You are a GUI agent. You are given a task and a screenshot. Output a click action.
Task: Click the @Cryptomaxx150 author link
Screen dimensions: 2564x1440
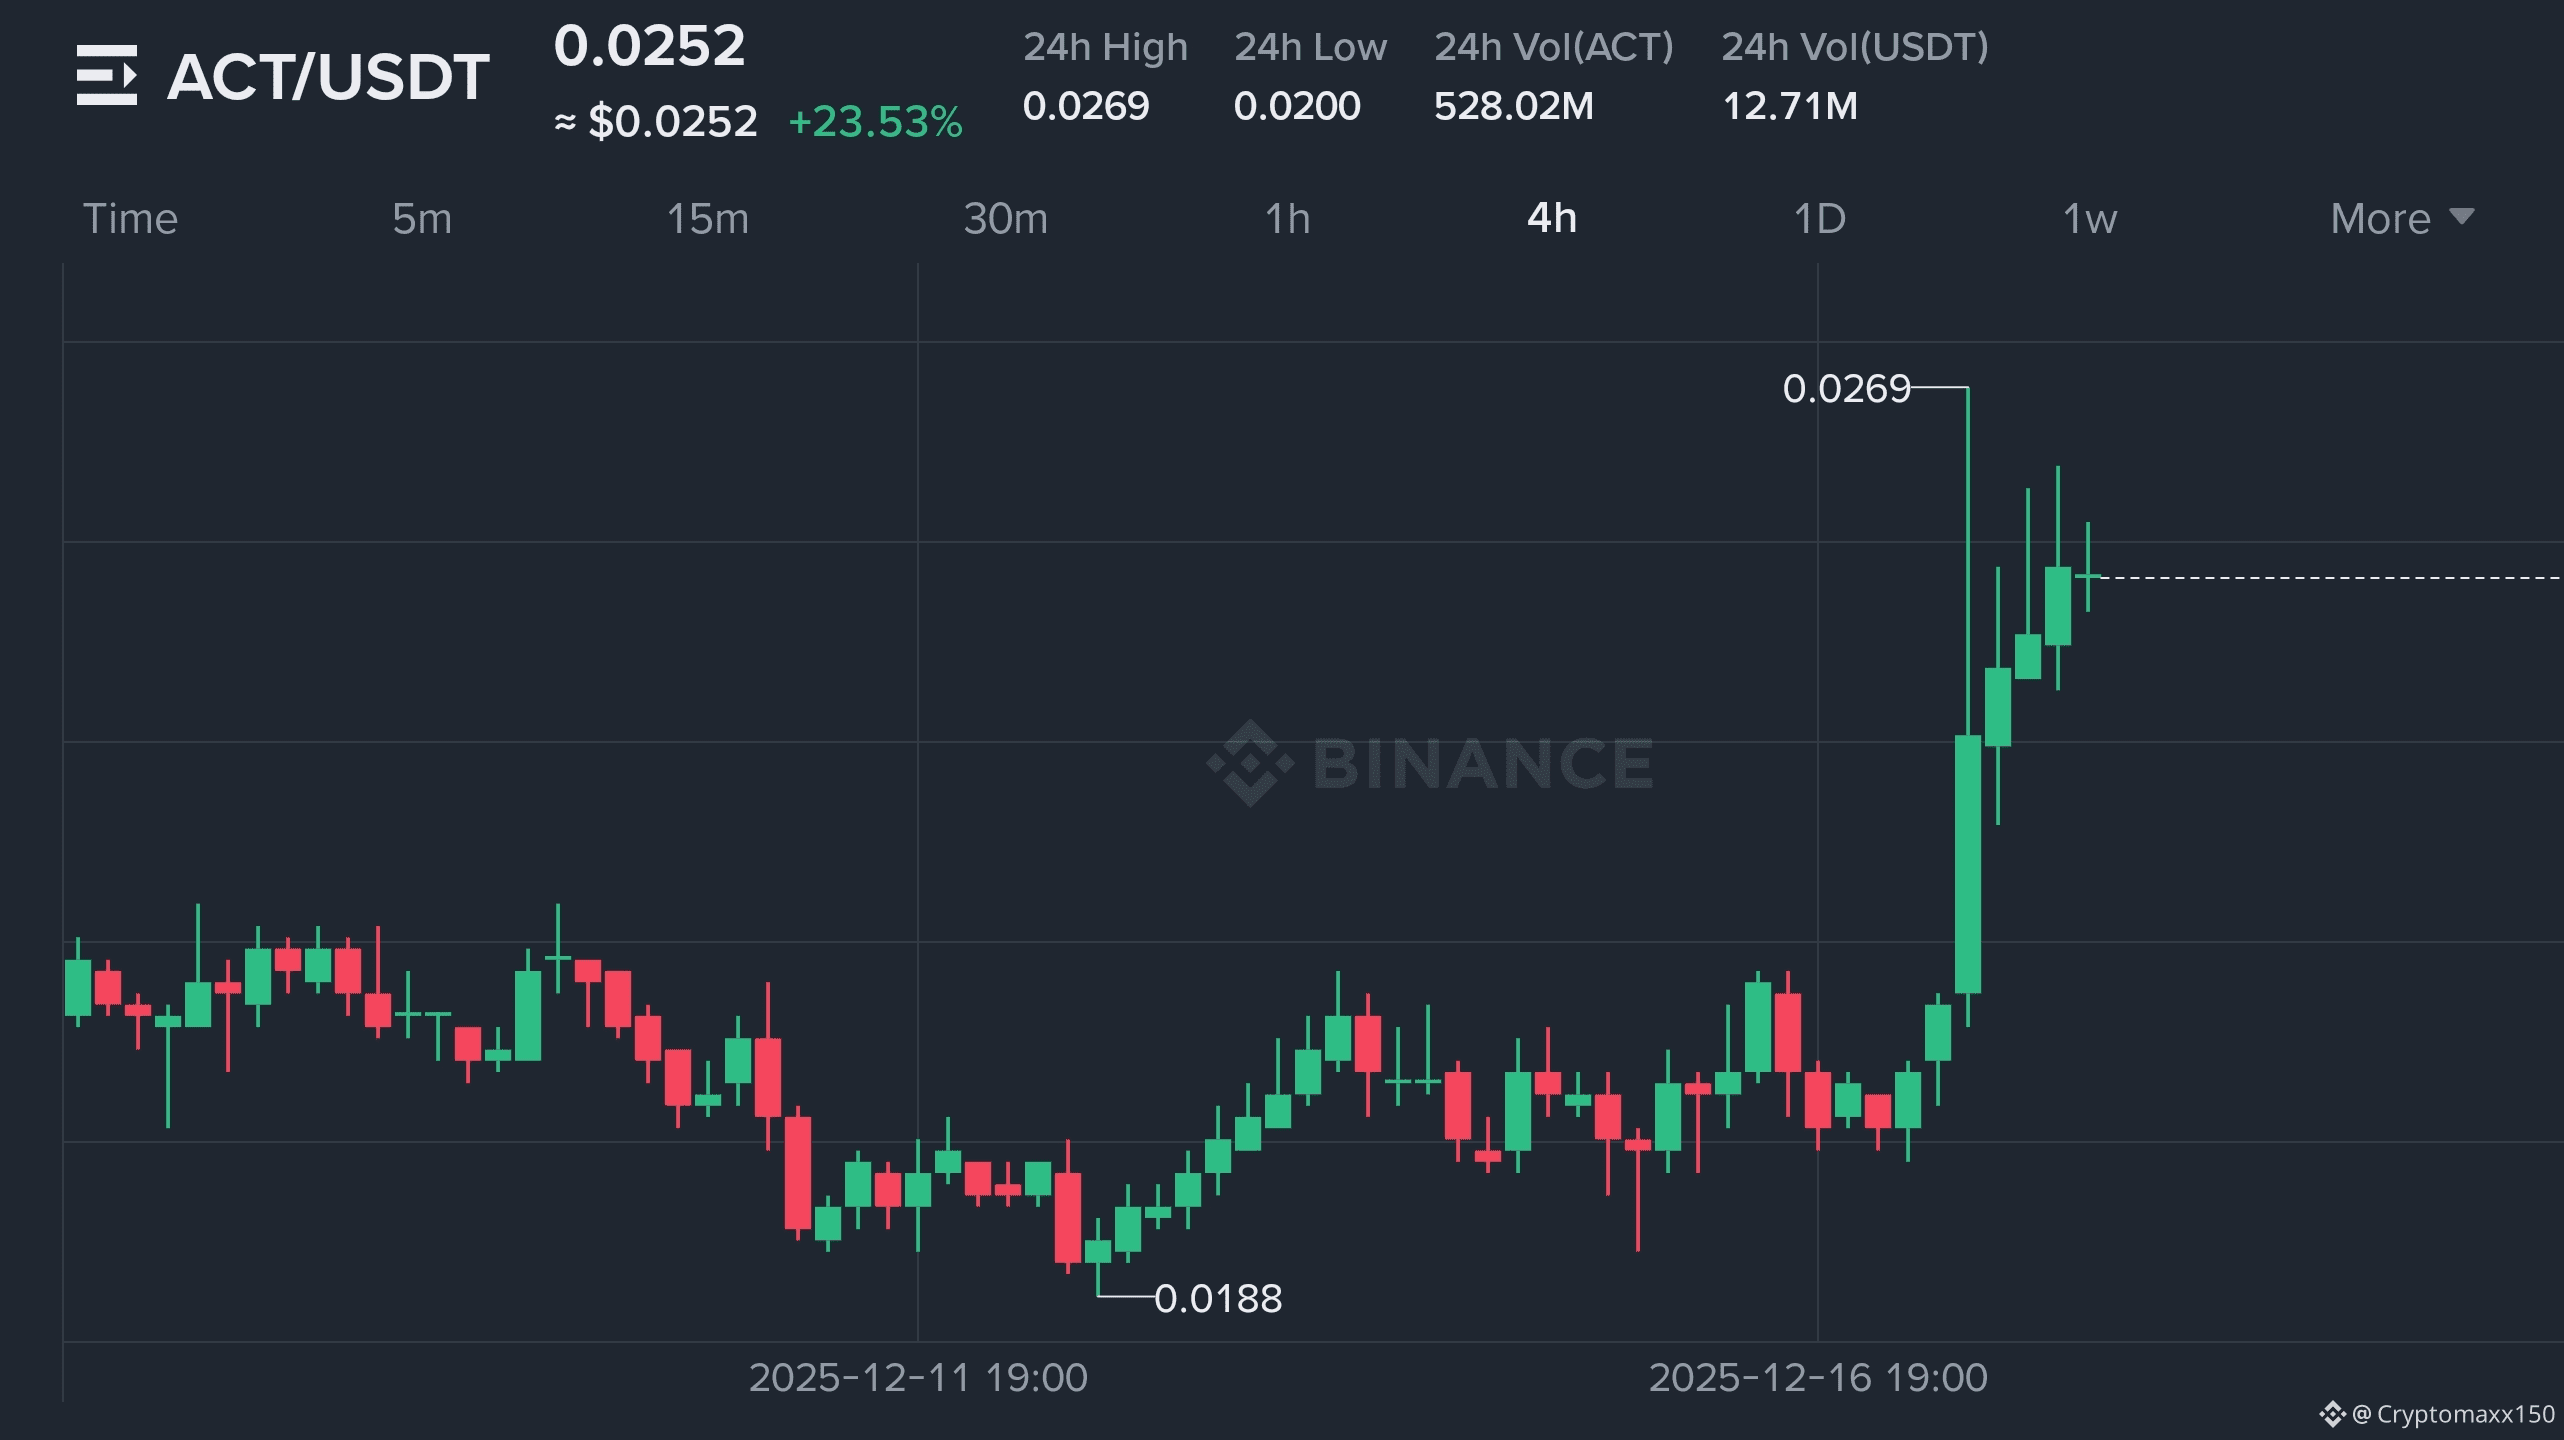(x=2455, y=1414)
